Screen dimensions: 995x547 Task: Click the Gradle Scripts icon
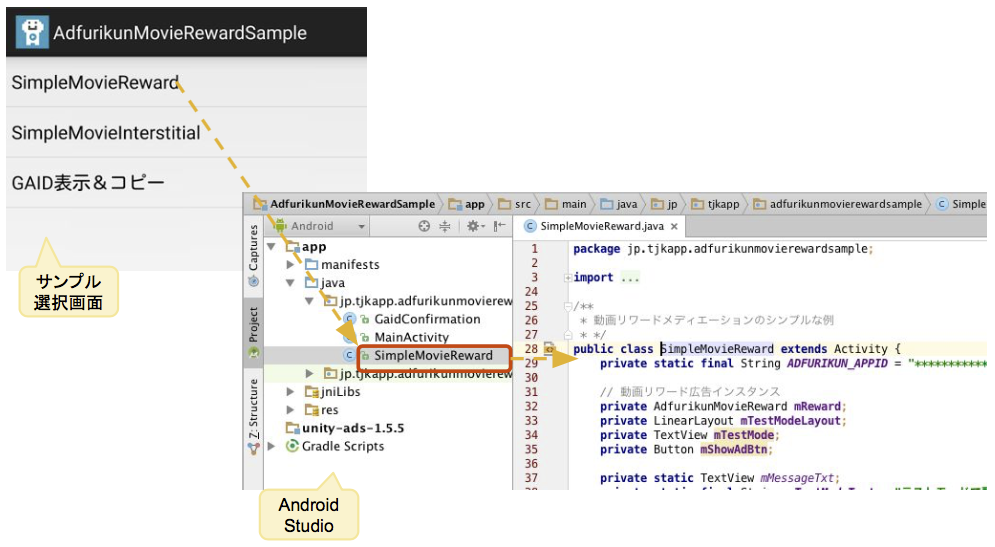[292, 446]
